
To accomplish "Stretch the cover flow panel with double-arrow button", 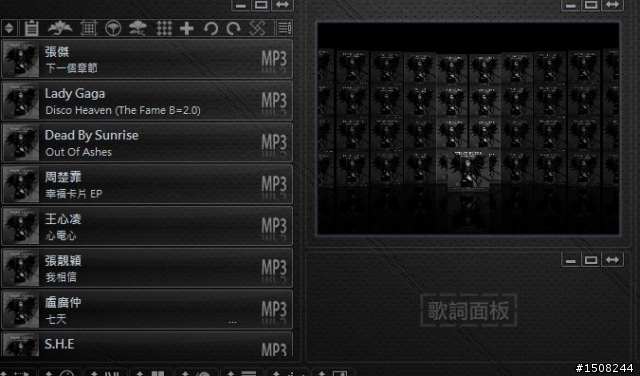I will (612, 5).
